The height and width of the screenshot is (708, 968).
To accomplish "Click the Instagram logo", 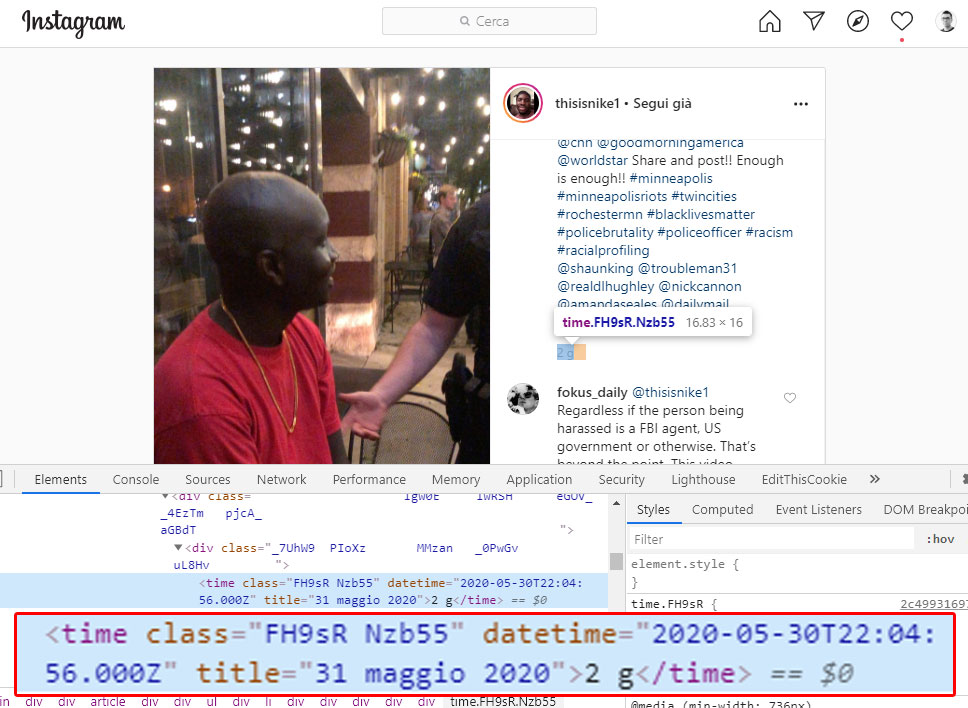I will point(73,23).
